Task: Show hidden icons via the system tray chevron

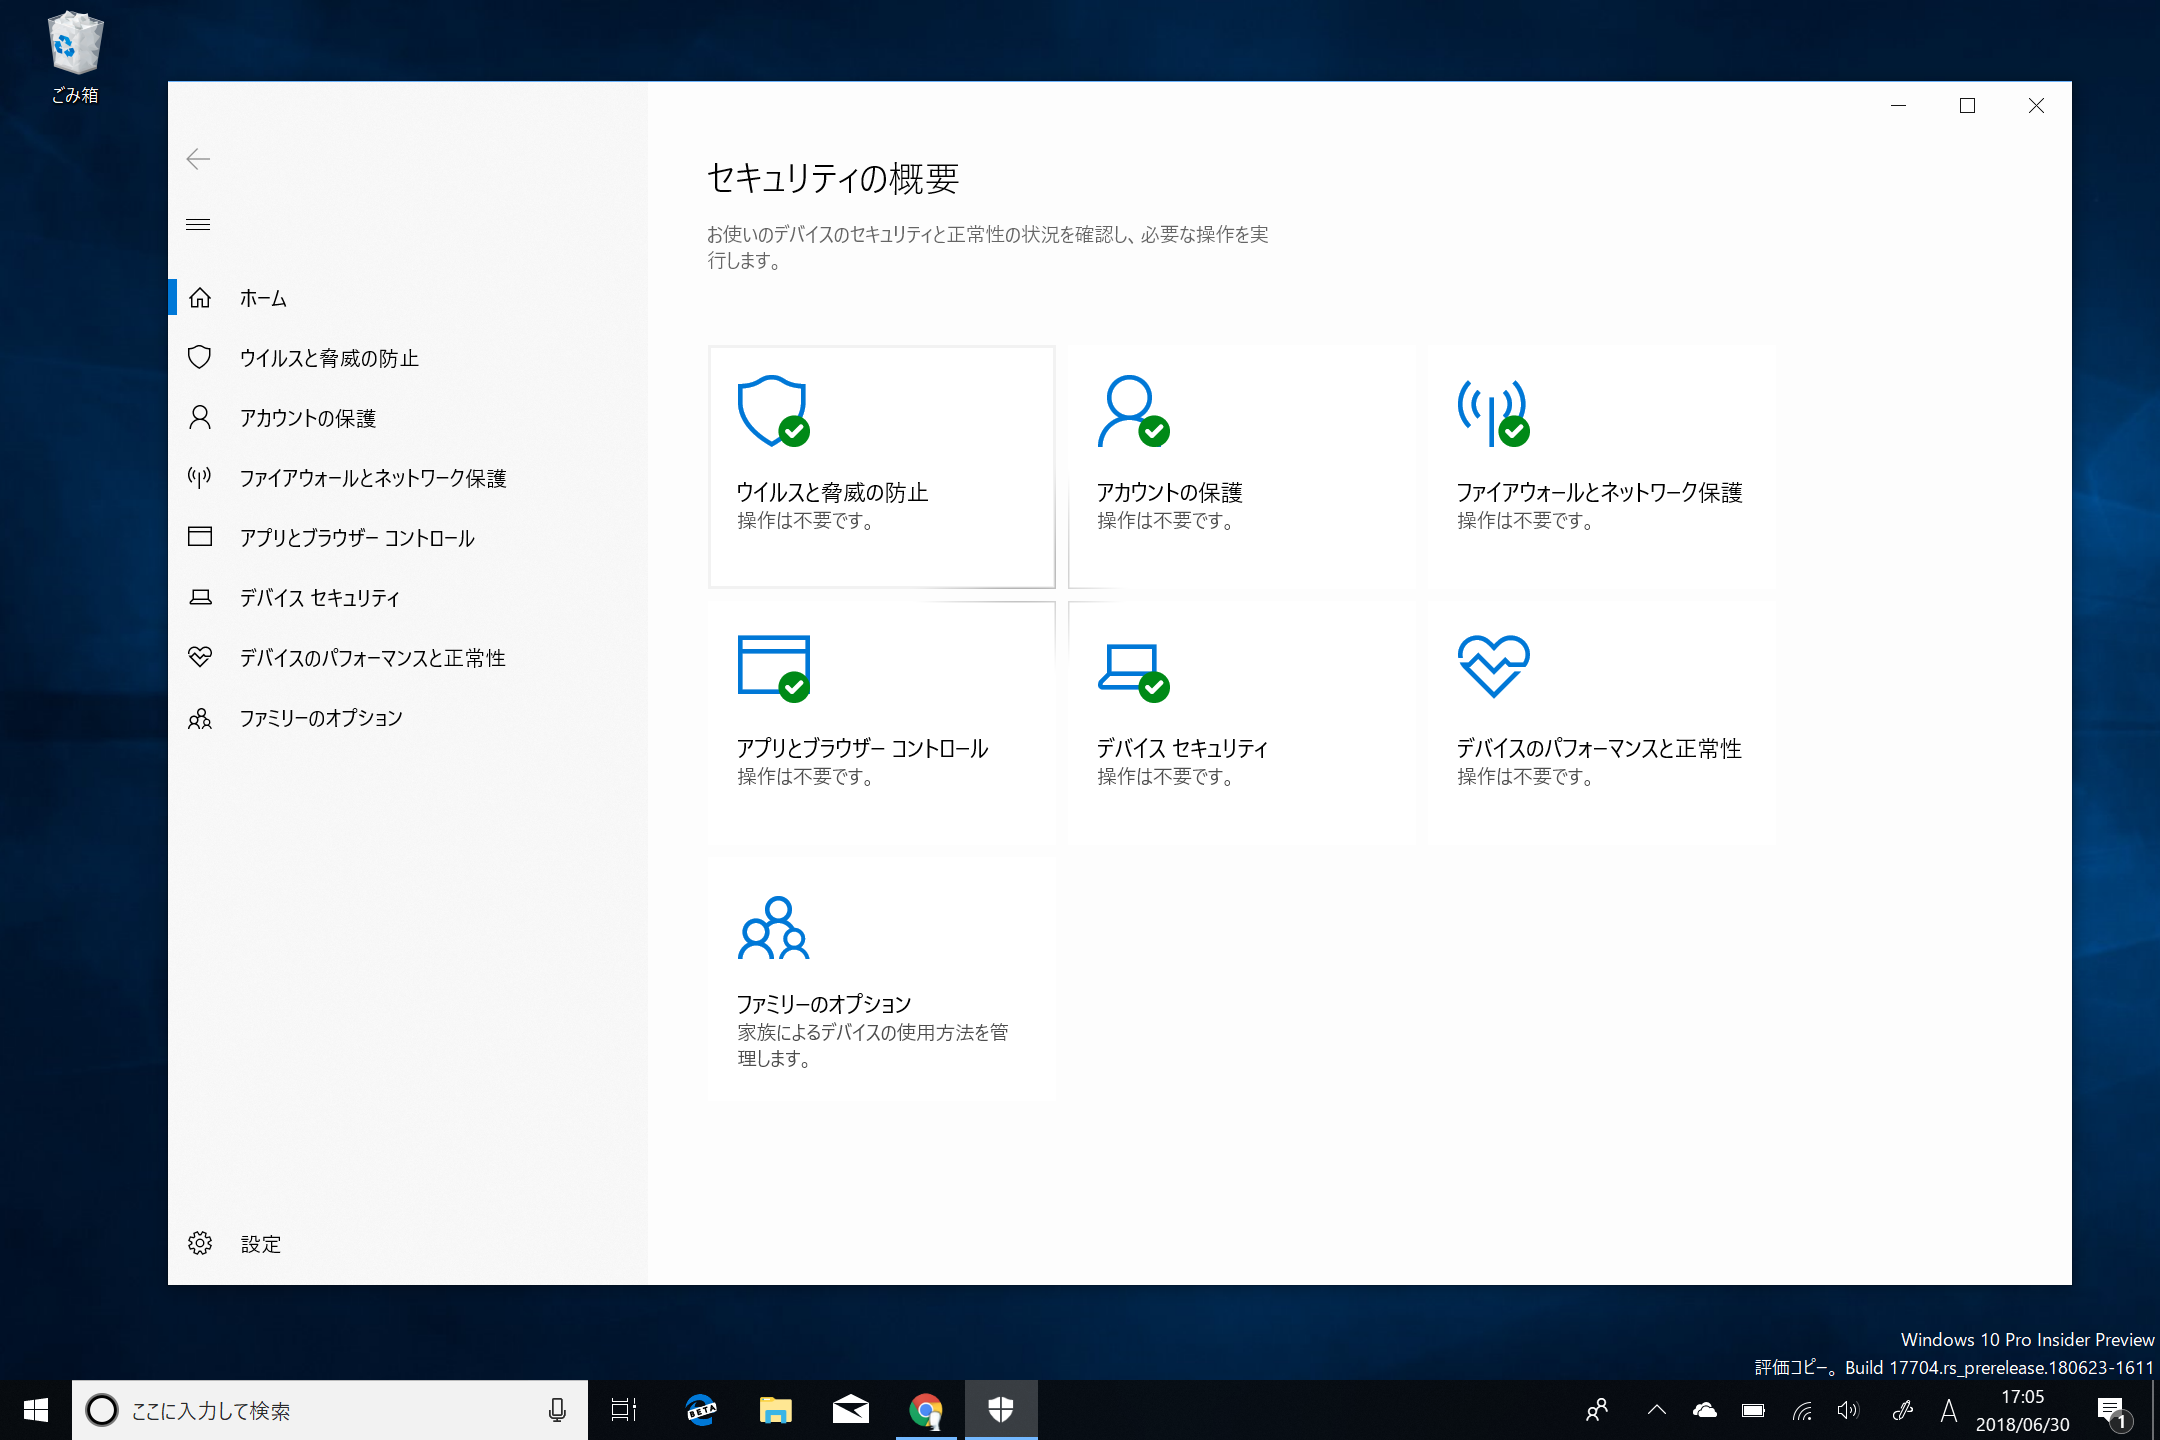Action: (1655, 1410)
